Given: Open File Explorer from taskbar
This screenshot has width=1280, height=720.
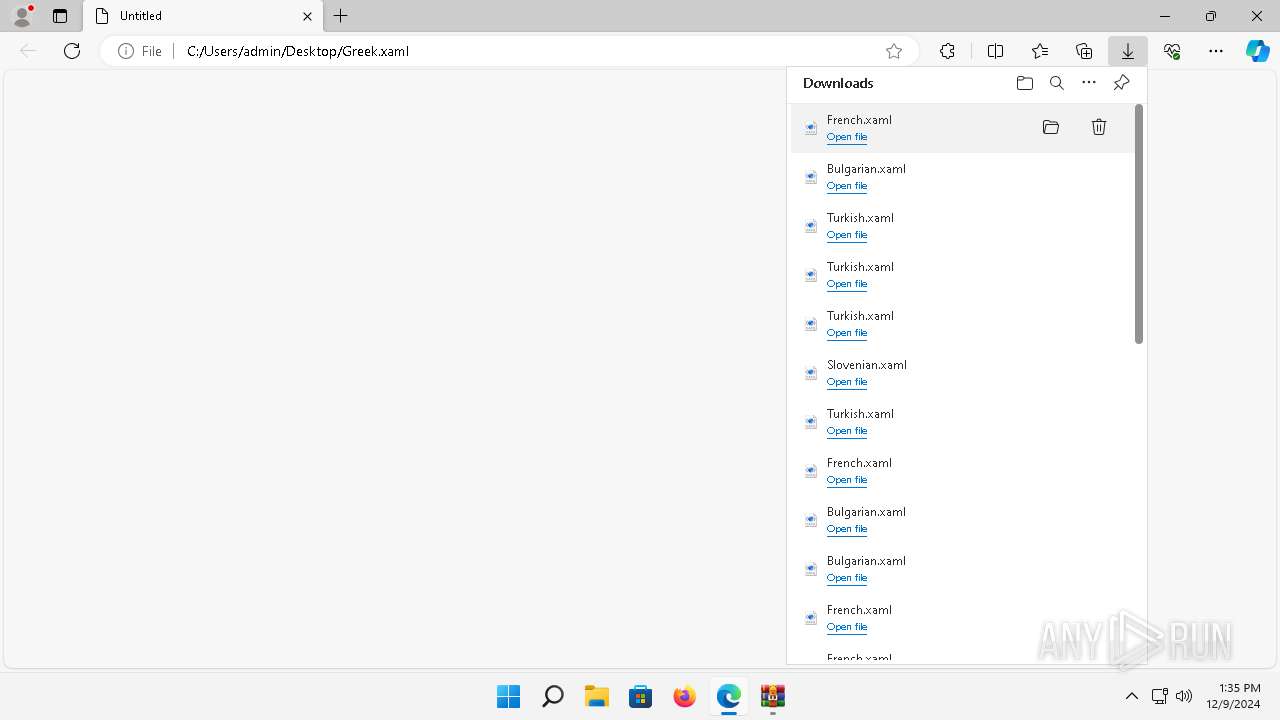Looking at the screenshot, I should click(597, 696).
